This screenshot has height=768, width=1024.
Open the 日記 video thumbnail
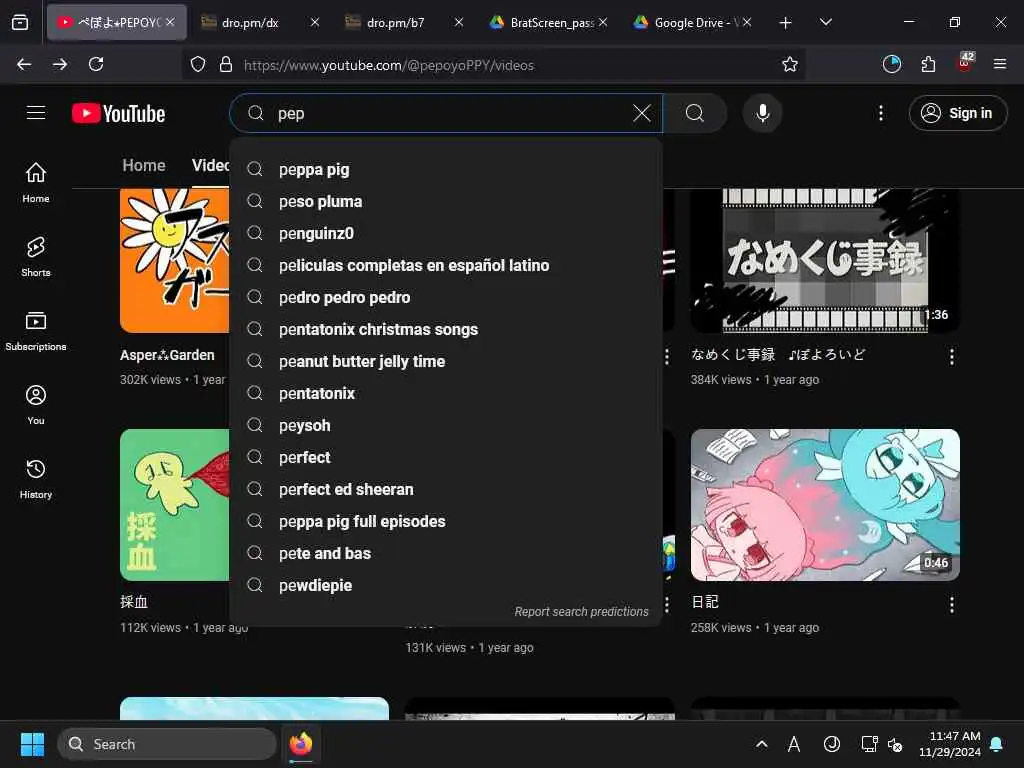click(825, 505)
